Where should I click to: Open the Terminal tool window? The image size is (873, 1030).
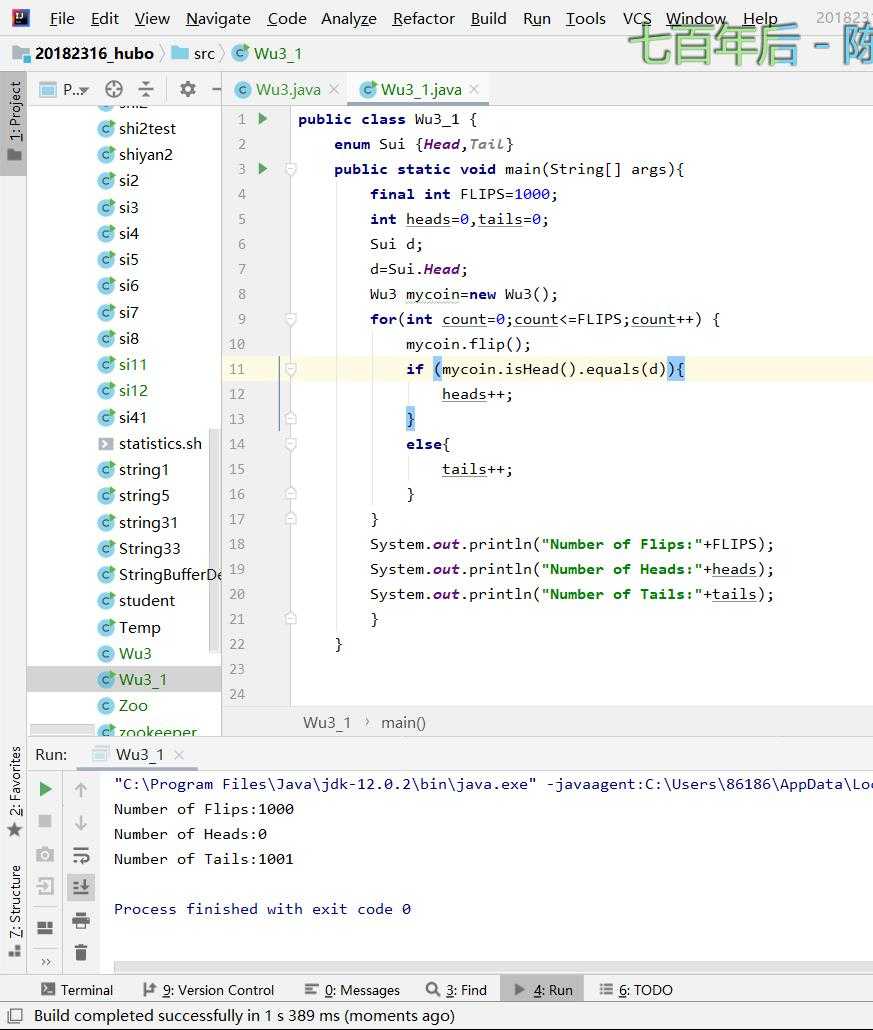[x=77, y=990]
